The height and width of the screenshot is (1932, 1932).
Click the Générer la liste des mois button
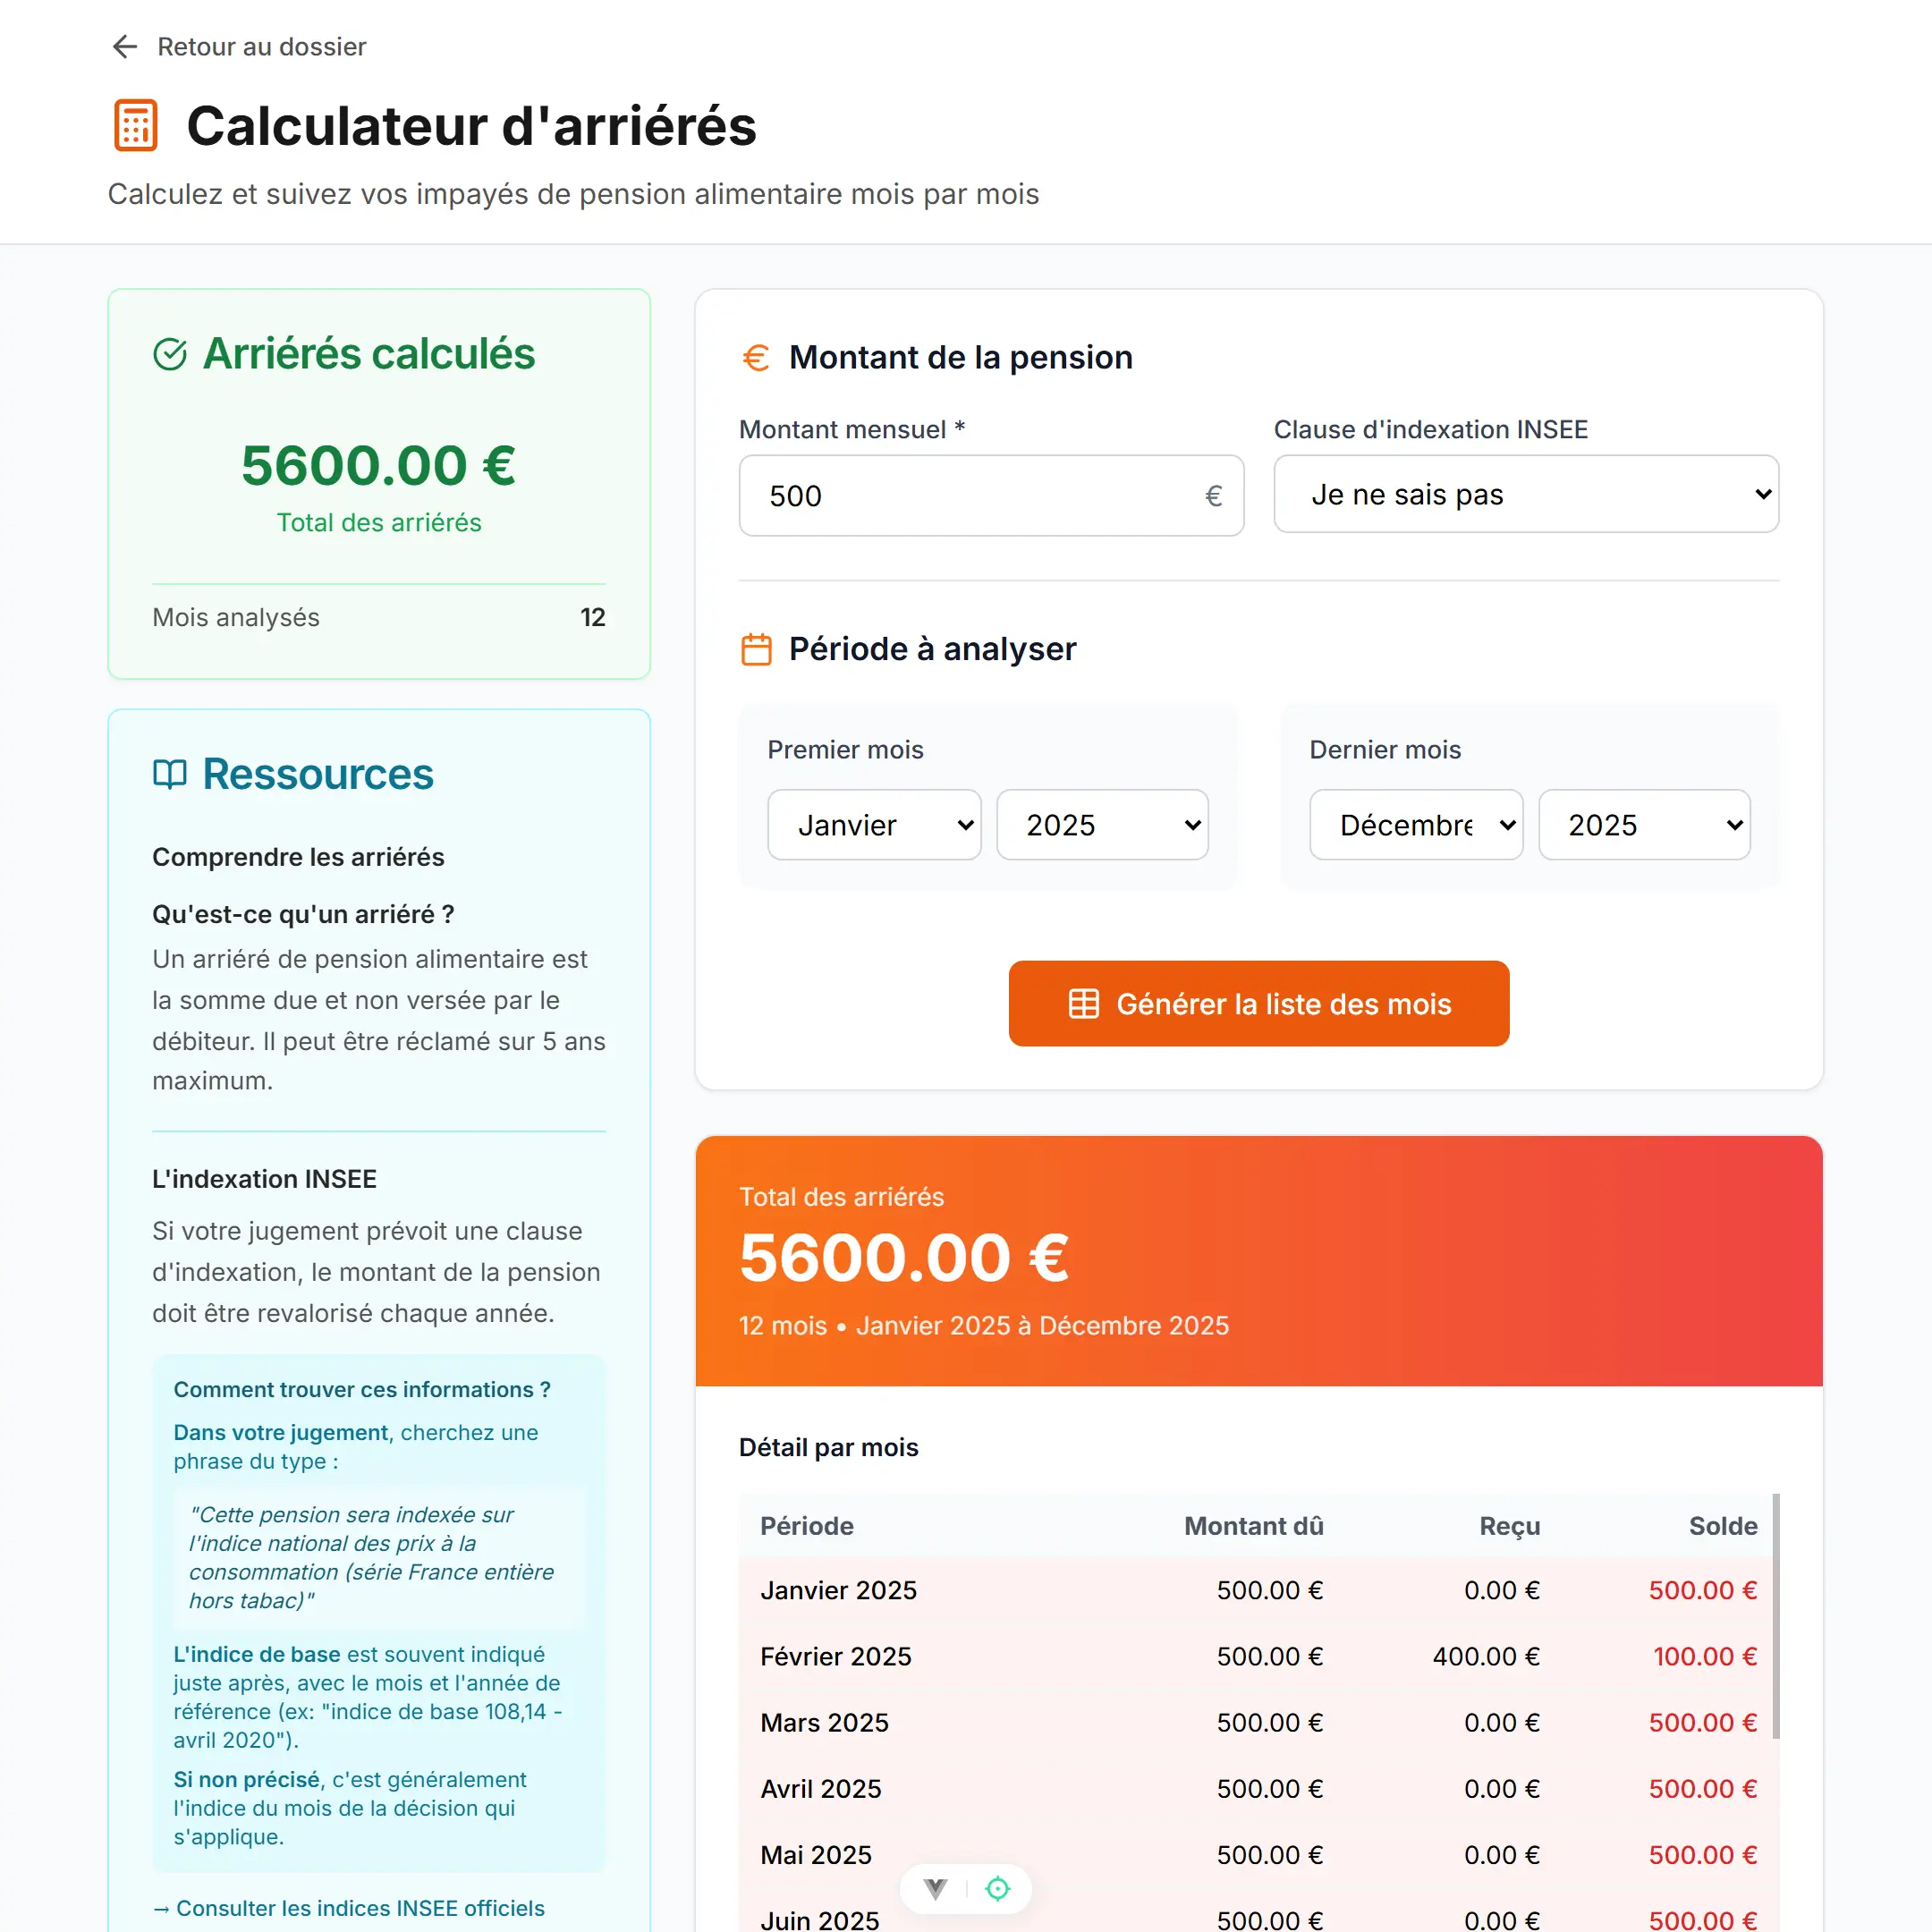pyautogui.click(x=1258, y=1003)
